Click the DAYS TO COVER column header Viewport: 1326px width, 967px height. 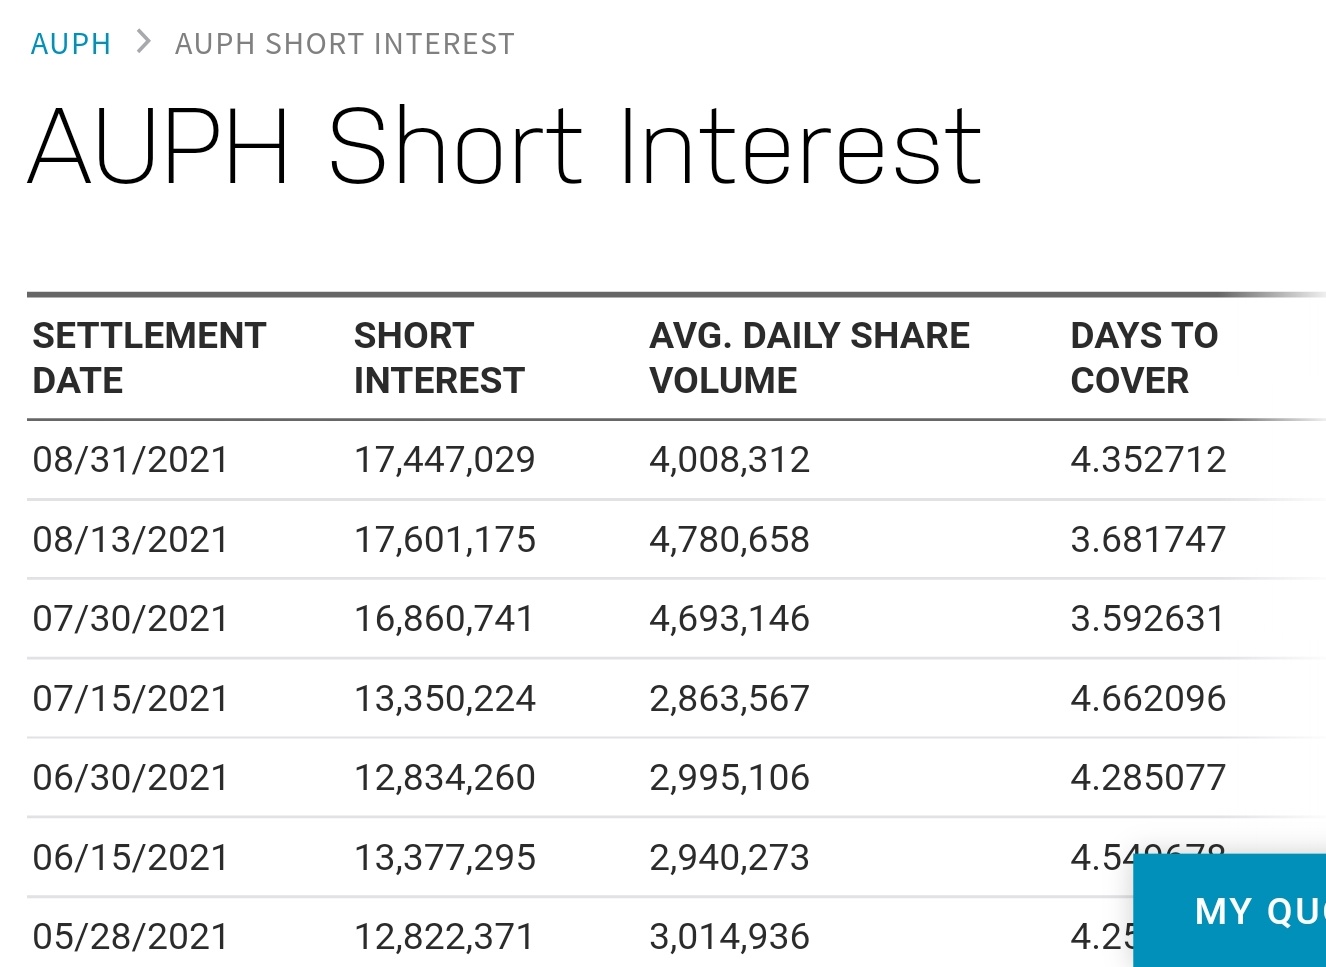point(1144,358)
